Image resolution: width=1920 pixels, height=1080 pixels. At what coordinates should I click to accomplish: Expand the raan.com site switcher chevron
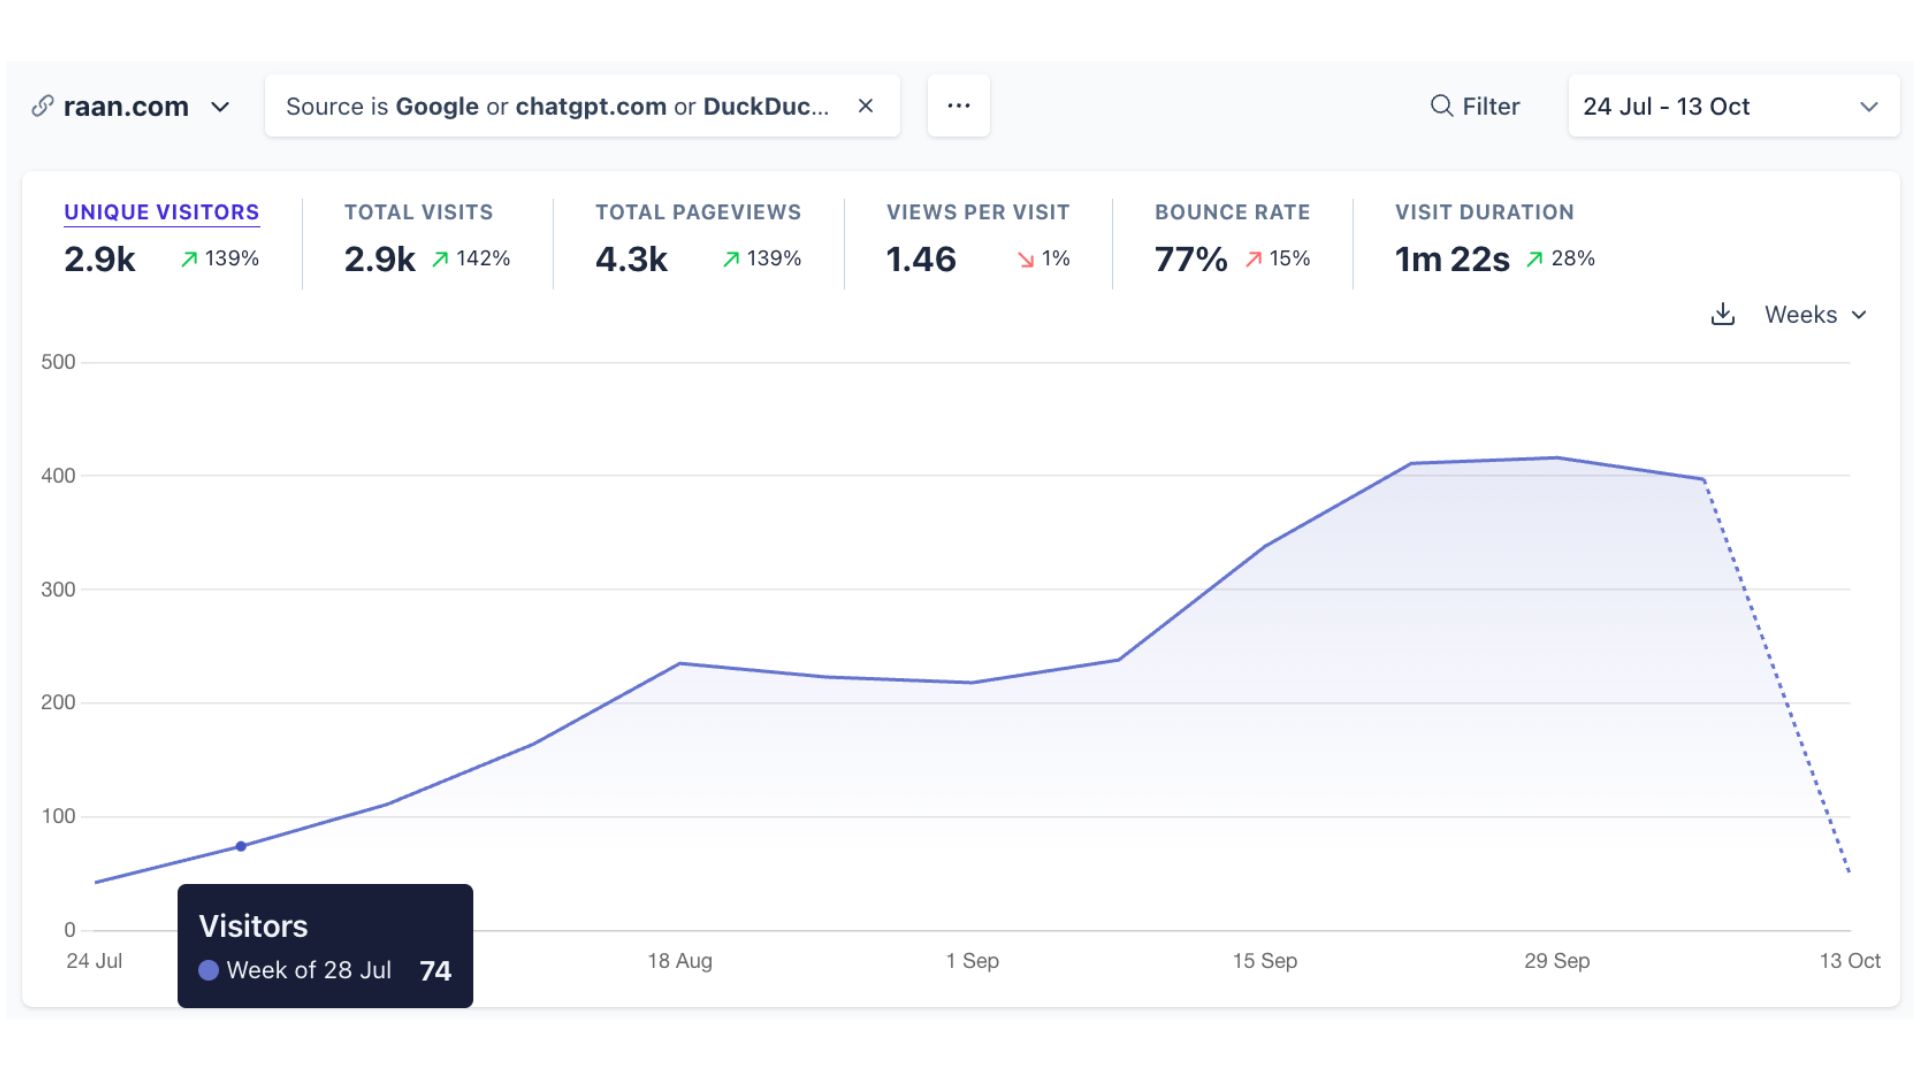tap(221, 107)
